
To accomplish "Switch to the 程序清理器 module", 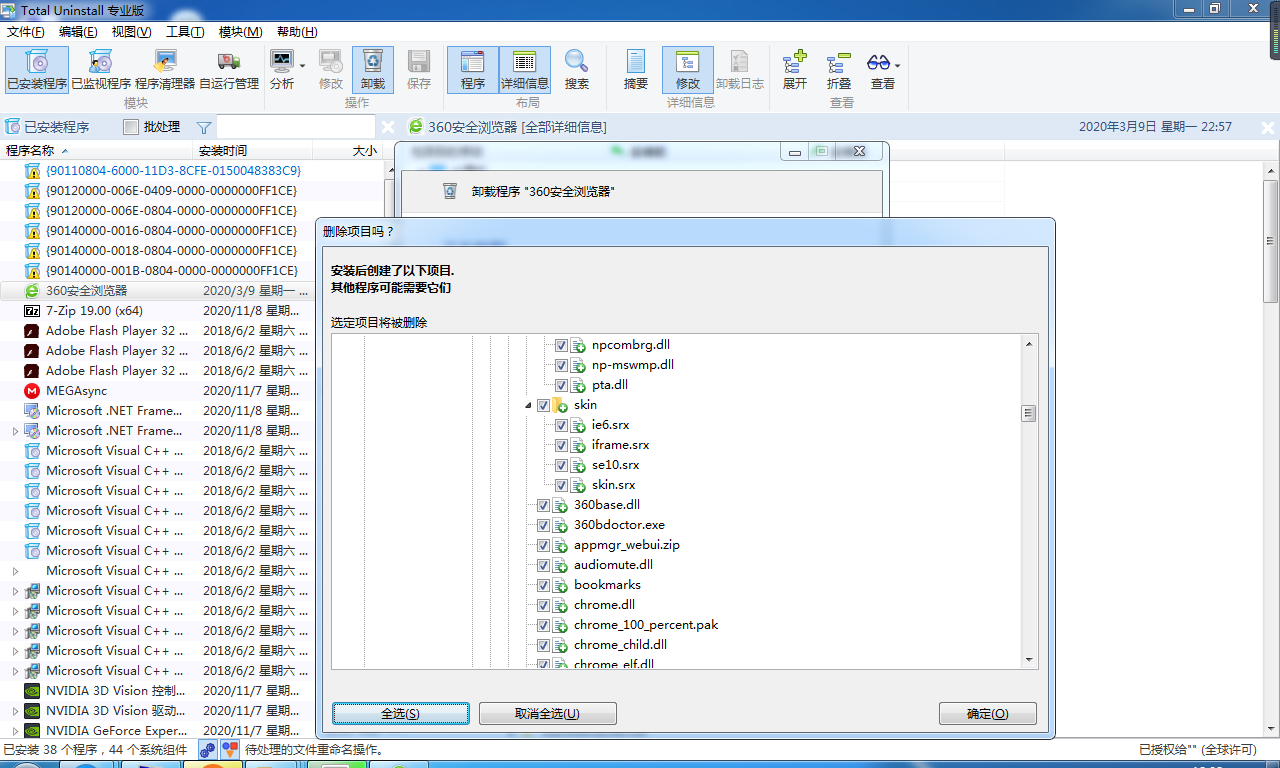I will pyautogui.click(x=165, y=68).
